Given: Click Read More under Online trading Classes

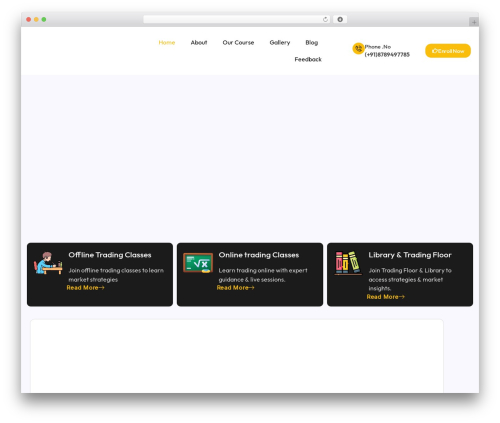Looking at the screenshot, I should click(235, 288).
